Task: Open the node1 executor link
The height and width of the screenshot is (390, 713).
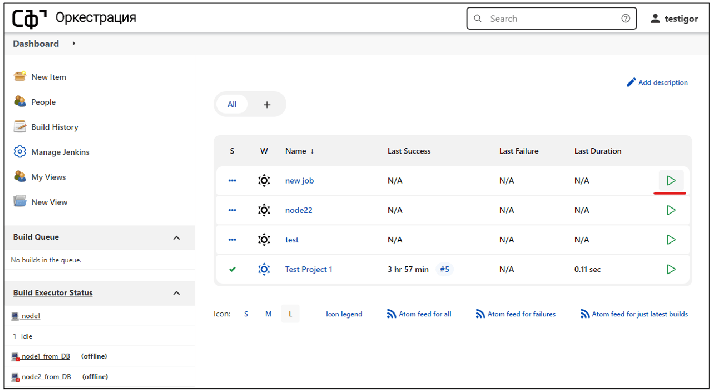Action: tap(31, 316)
